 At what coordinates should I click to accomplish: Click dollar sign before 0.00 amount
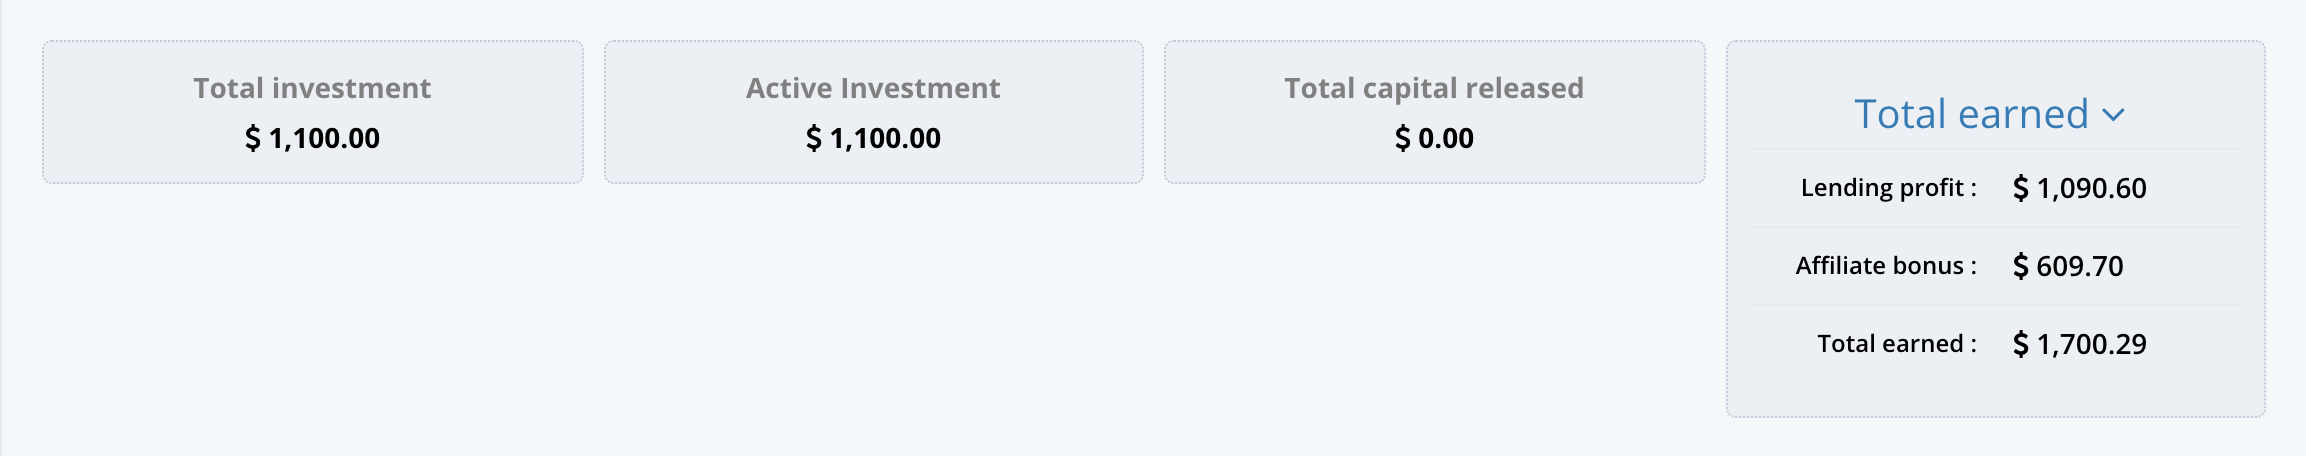coord(1403,138)
